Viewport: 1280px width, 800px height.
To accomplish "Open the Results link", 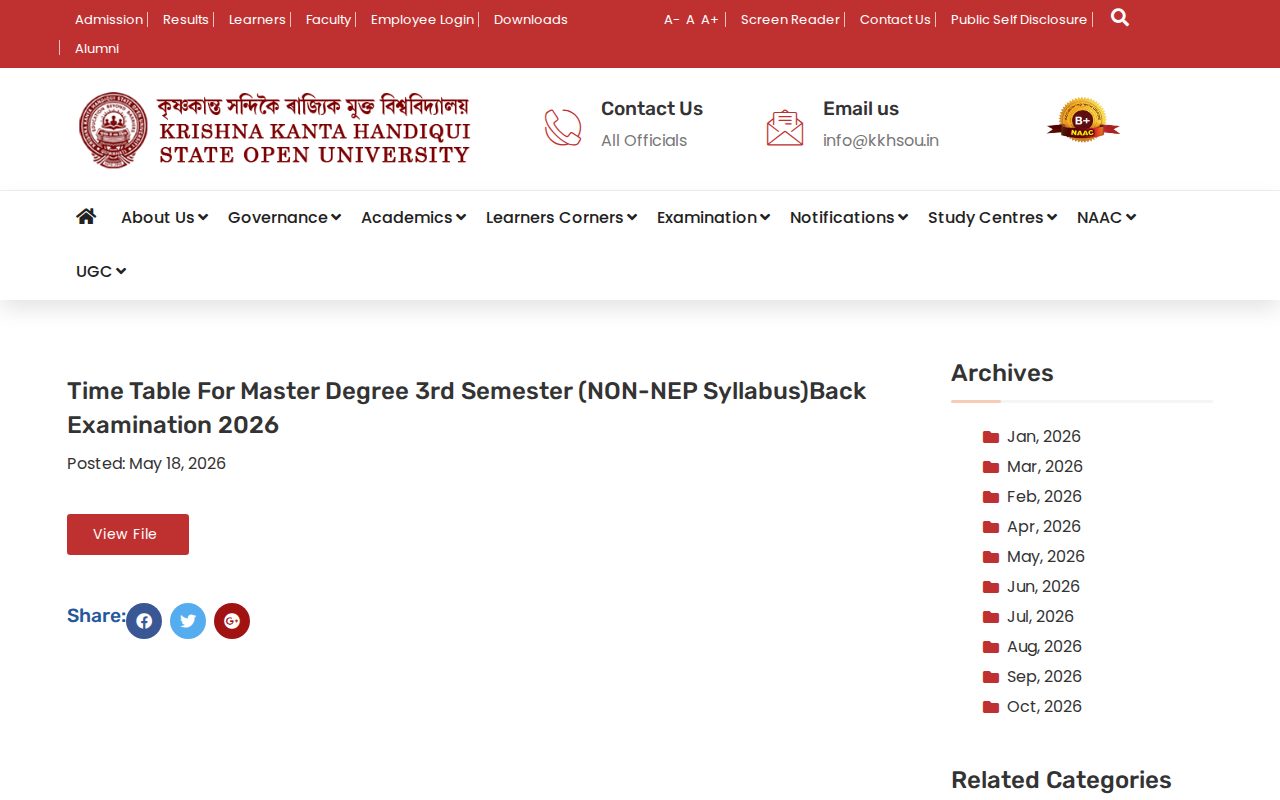I will pyautogui.click(x=186, y=19).
